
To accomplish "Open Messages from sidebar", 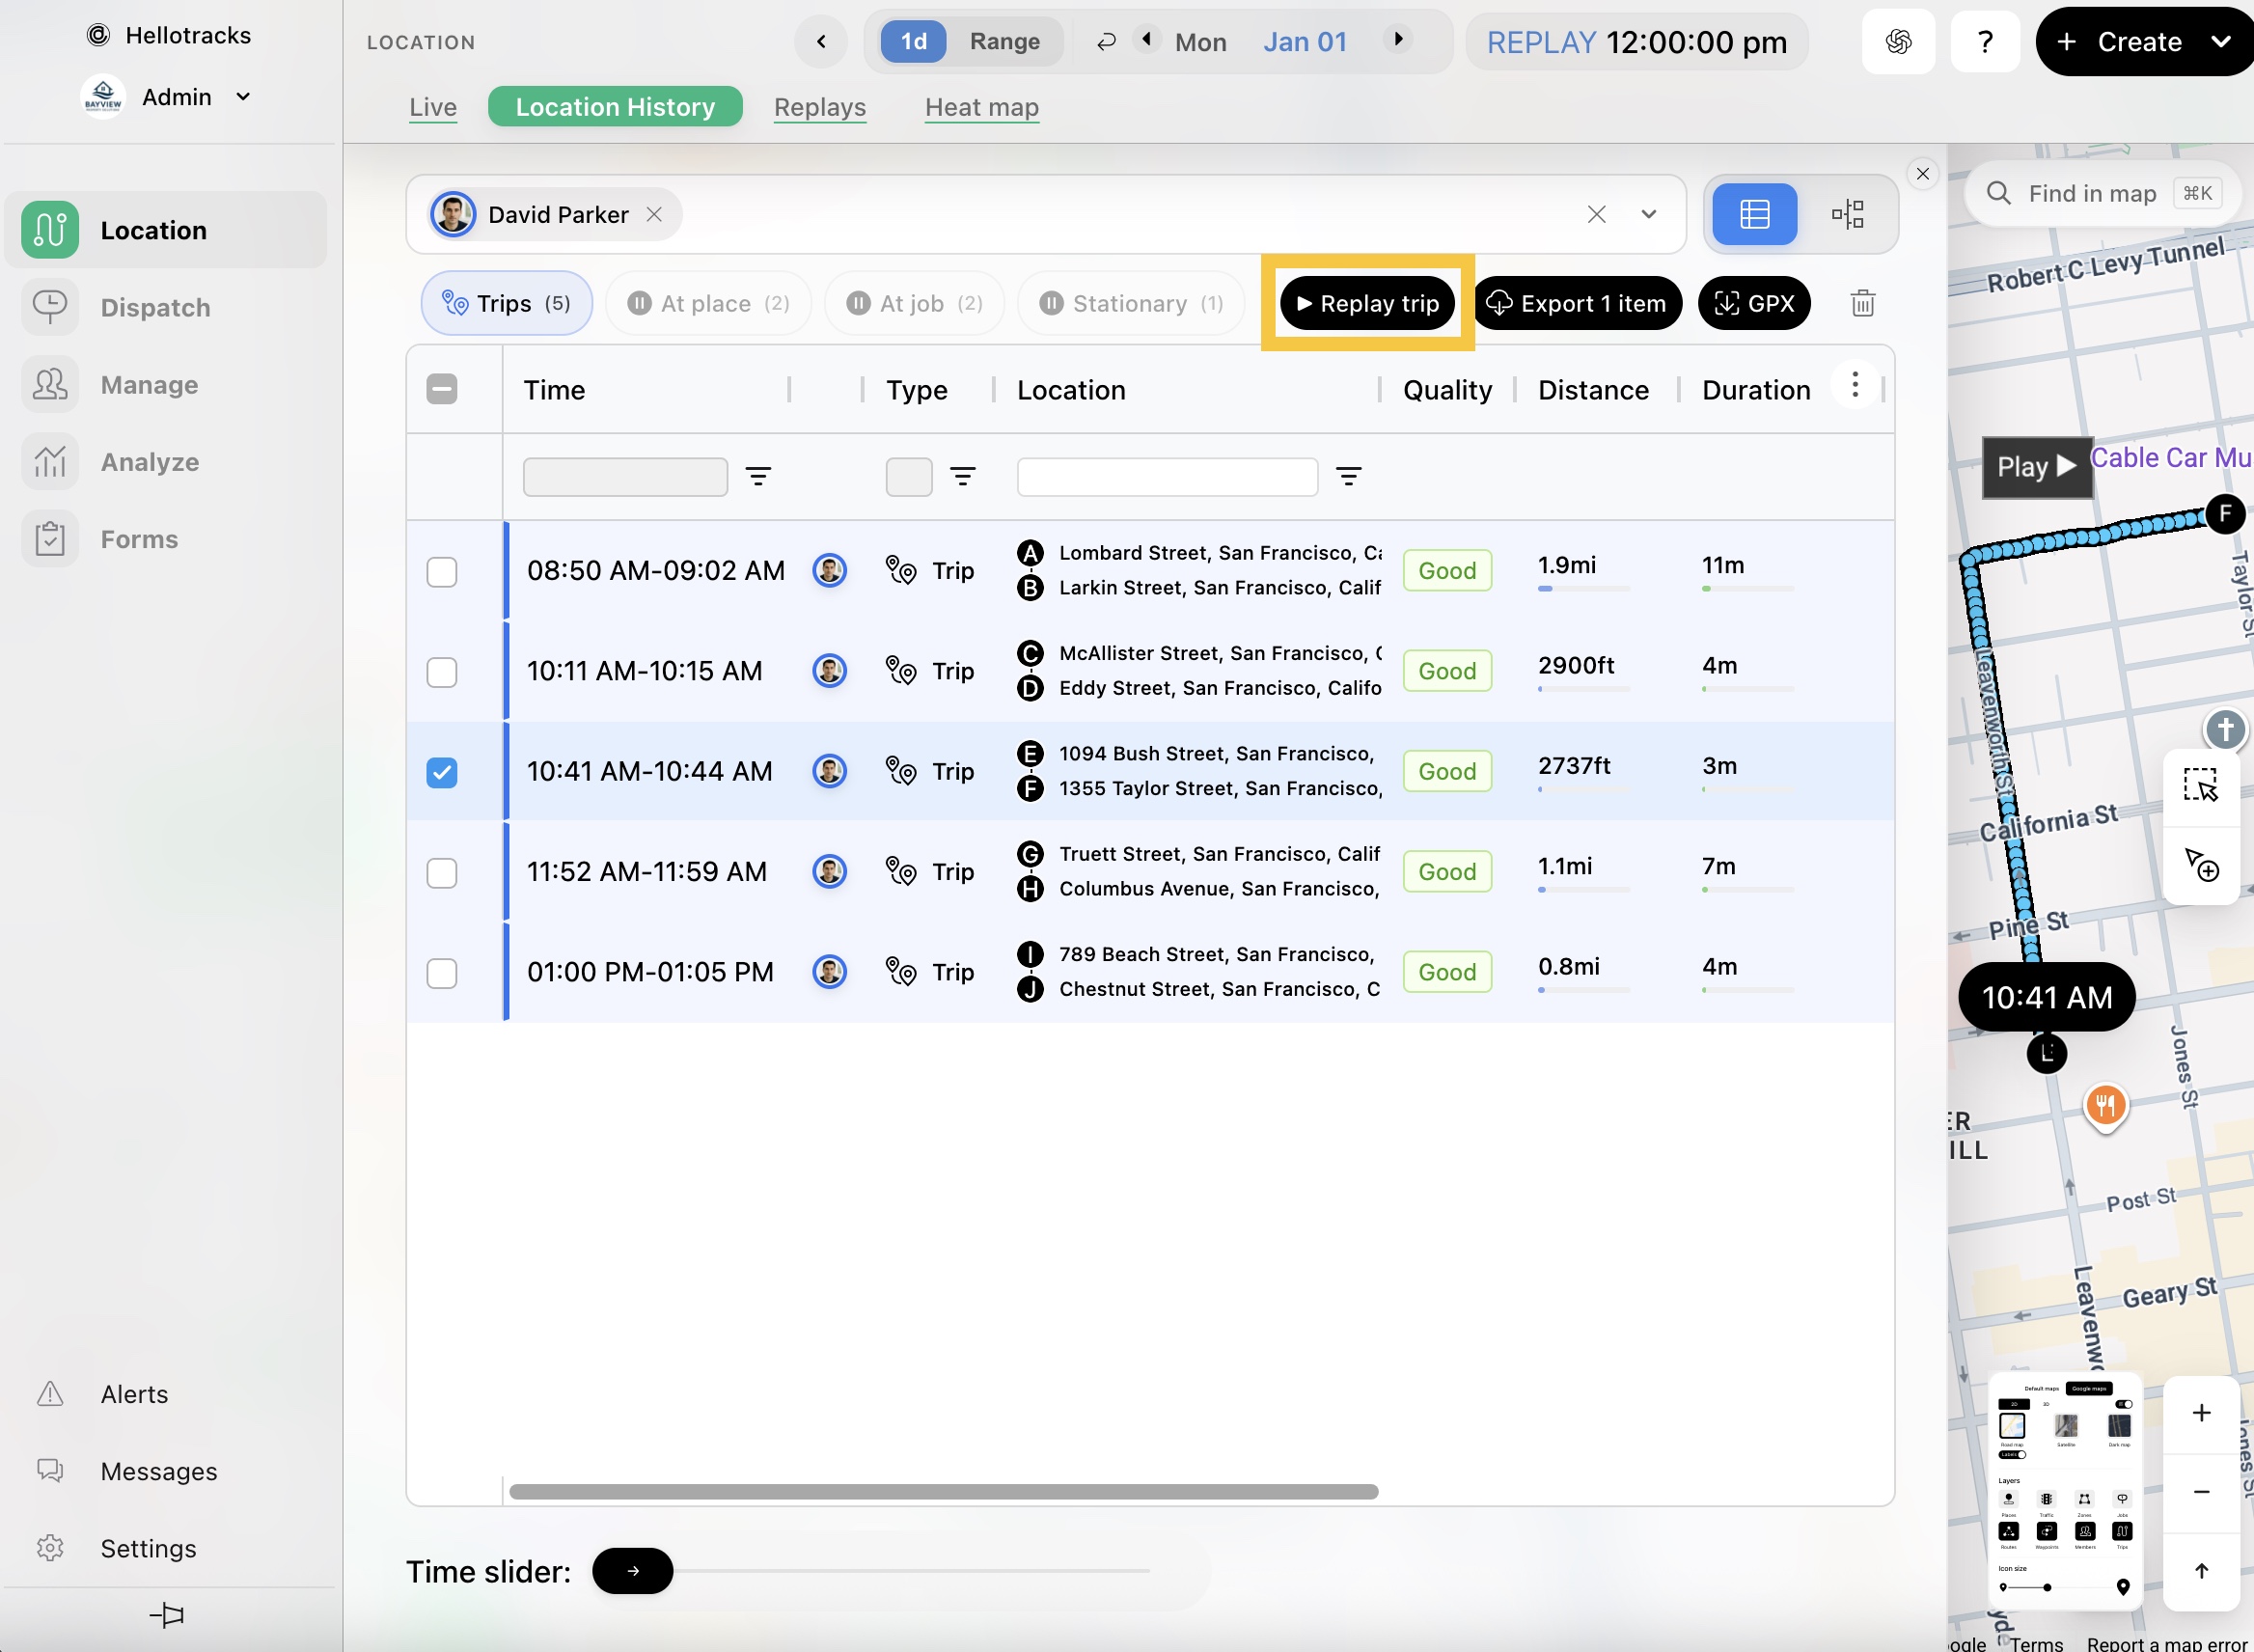I will coord(158,1470).
